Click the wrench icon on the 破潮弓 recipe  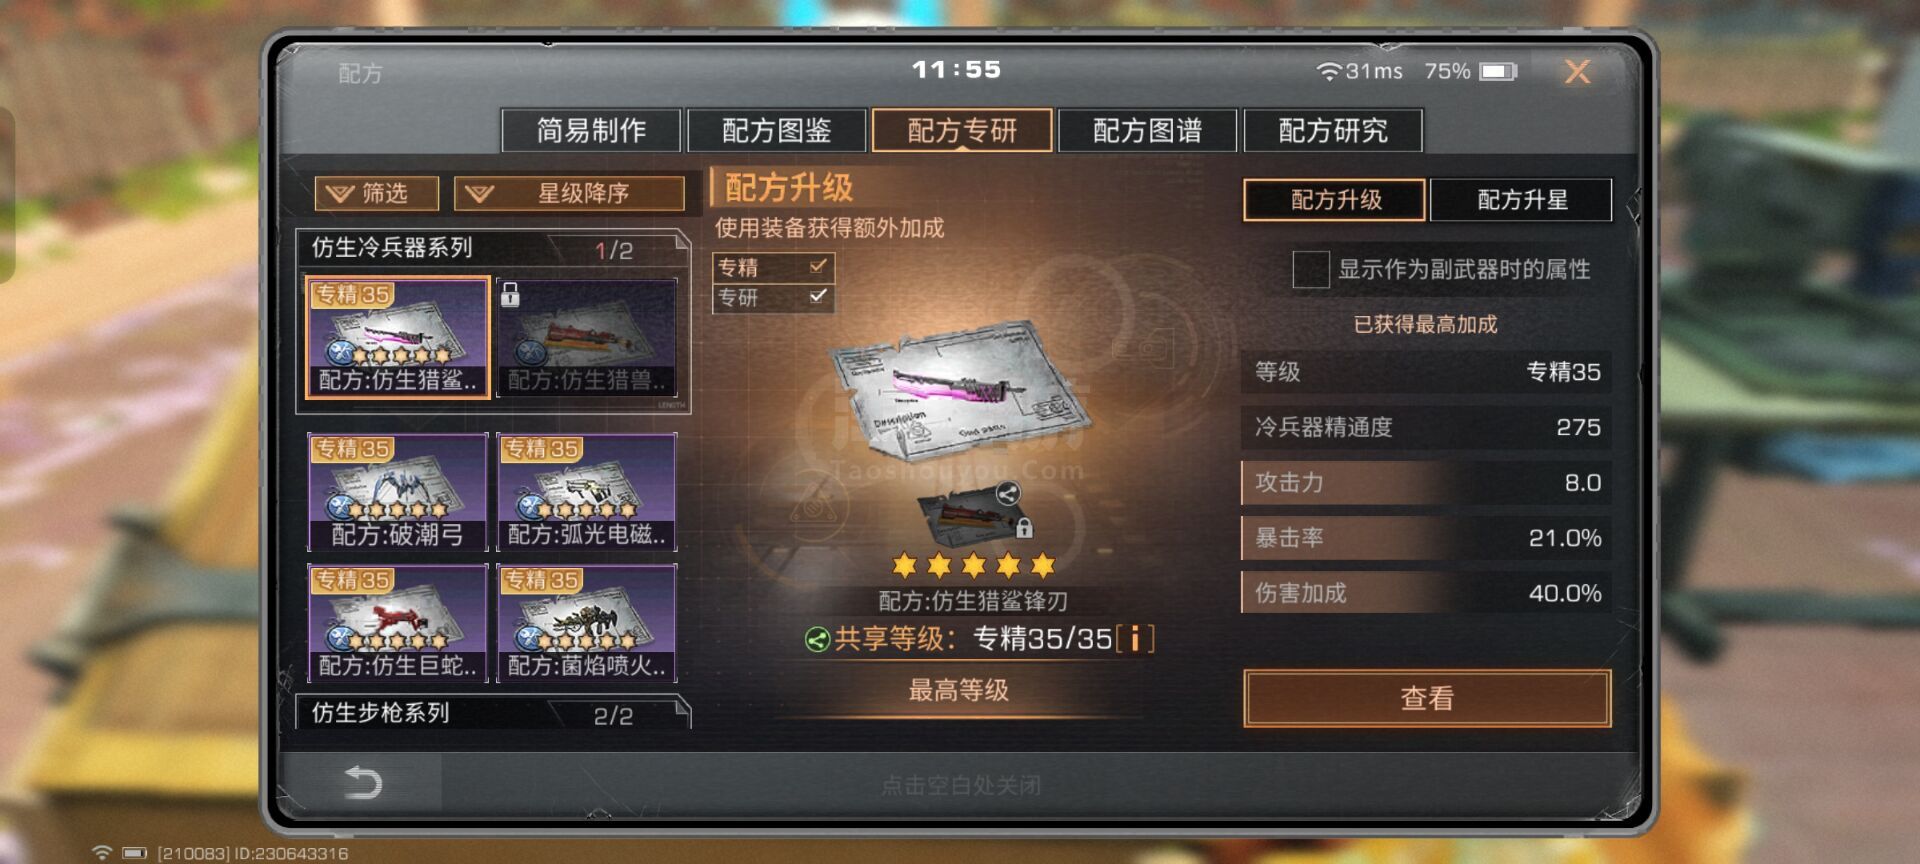click(341, 508)
